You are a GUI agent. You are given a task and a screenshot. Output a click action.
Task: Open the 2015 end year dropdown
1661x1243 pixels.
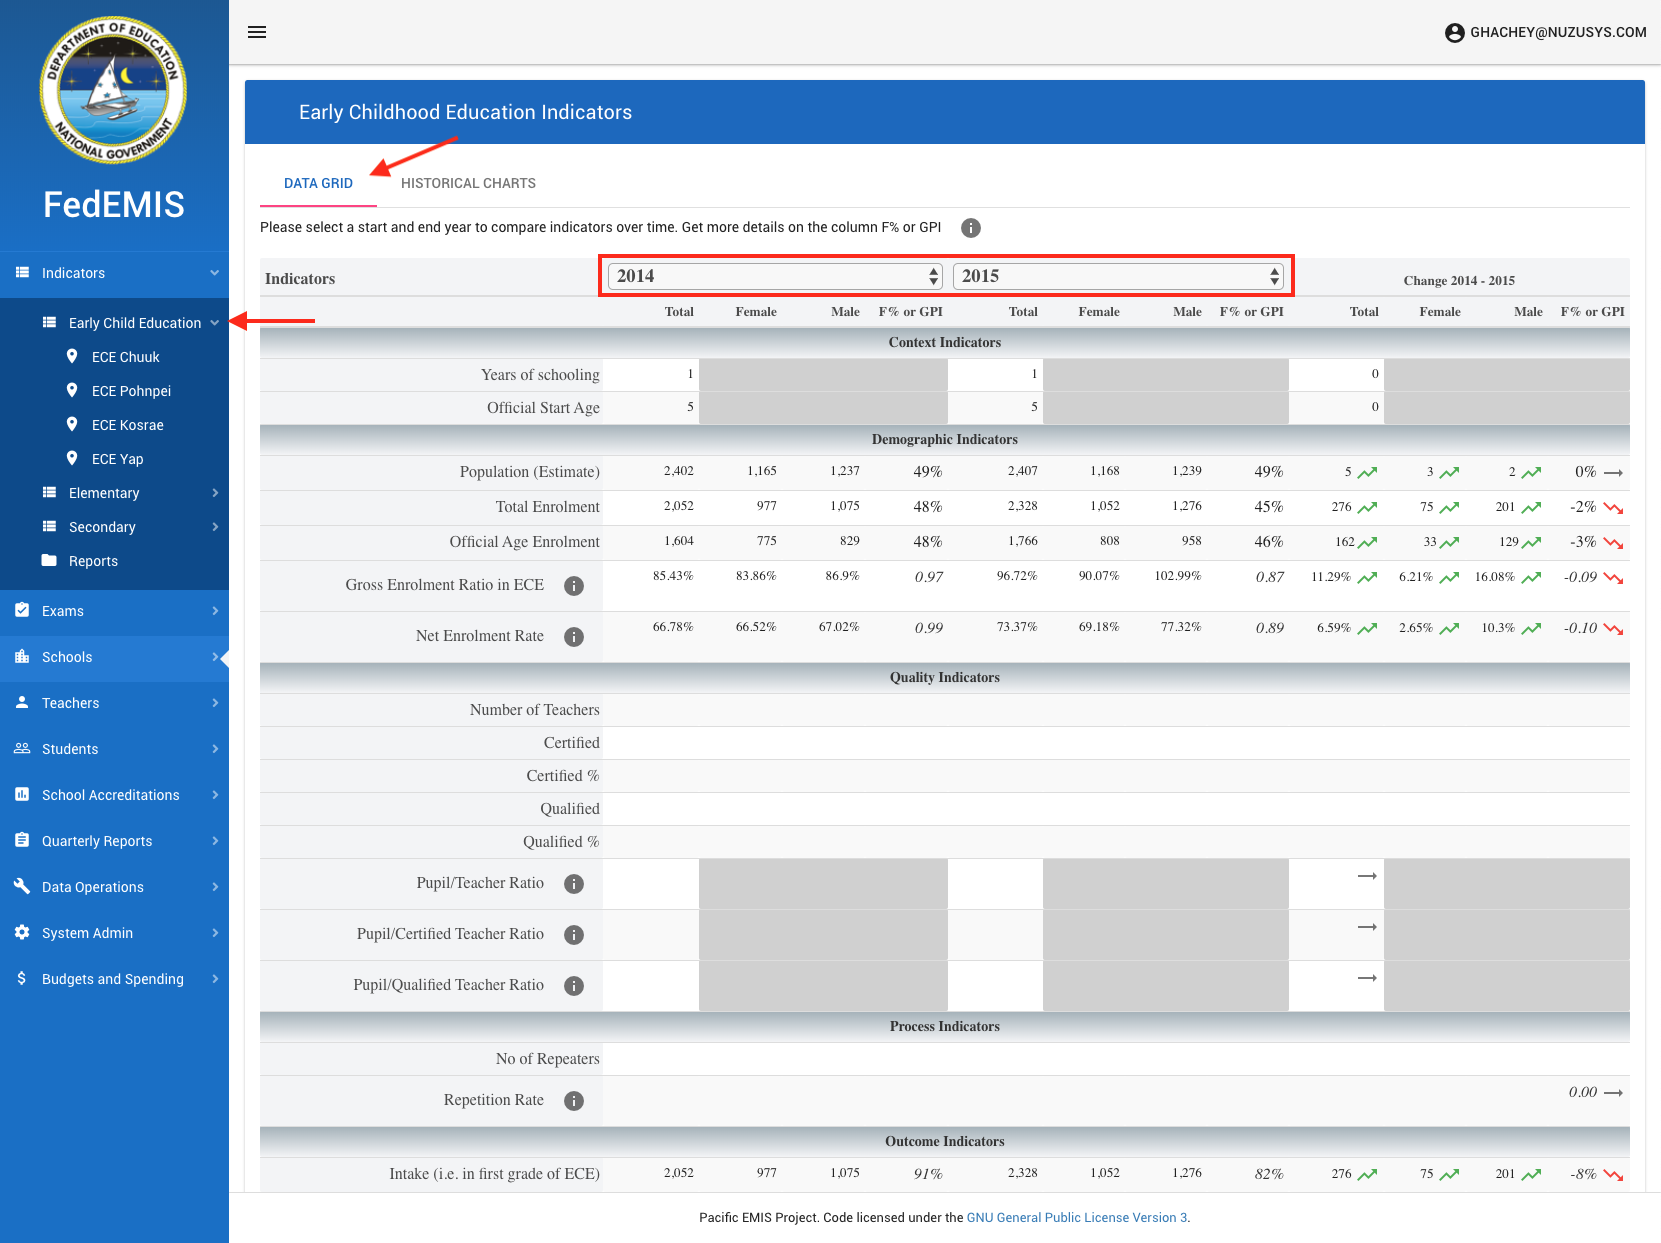click(1118, 276)
